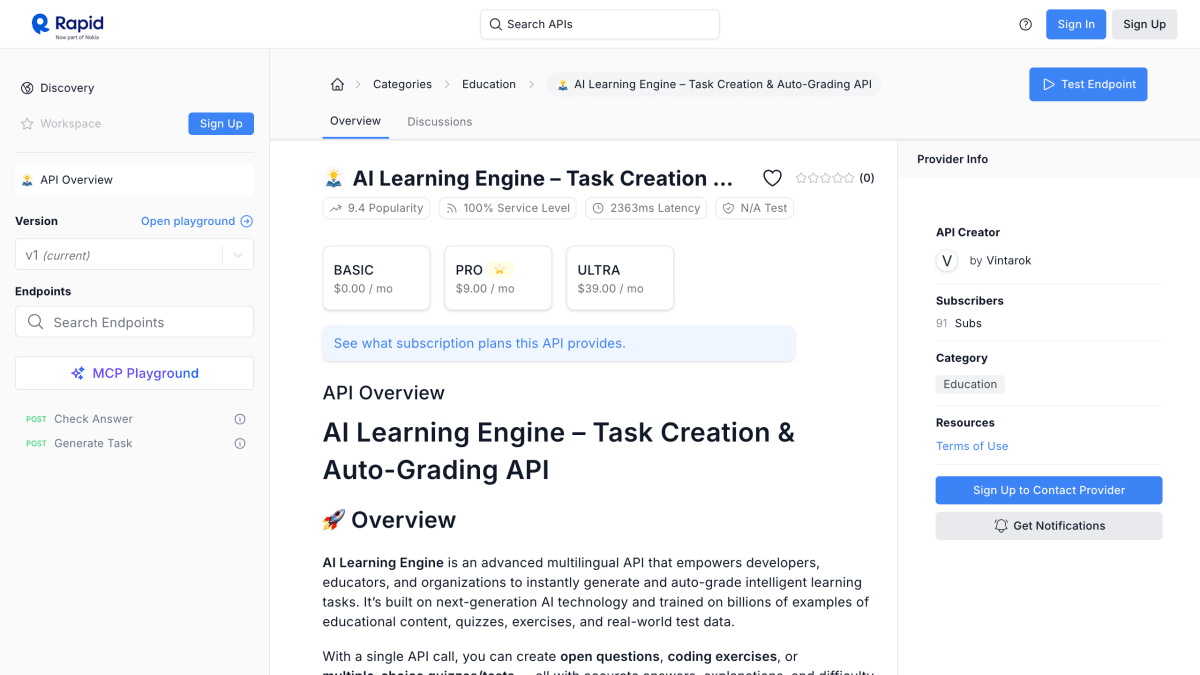Click the Test Endpoint button

click(x=1088, y=84)
